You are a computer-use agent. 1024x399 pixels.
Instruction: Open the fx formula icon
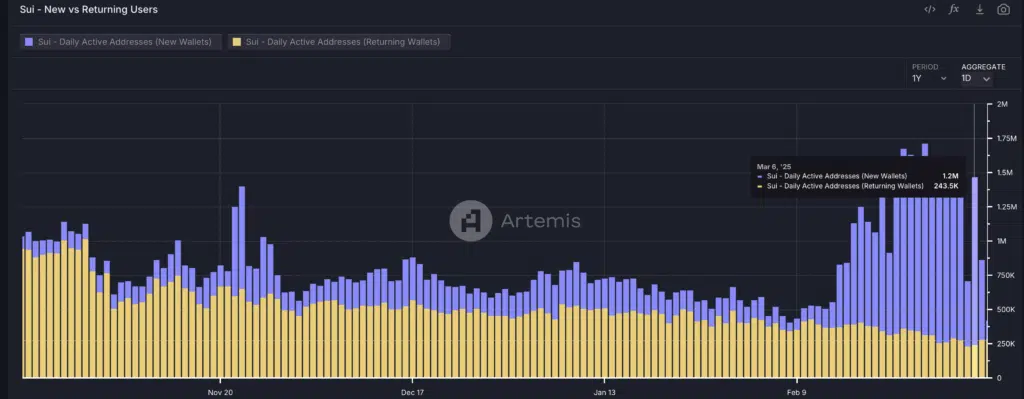tap(954, 9)
